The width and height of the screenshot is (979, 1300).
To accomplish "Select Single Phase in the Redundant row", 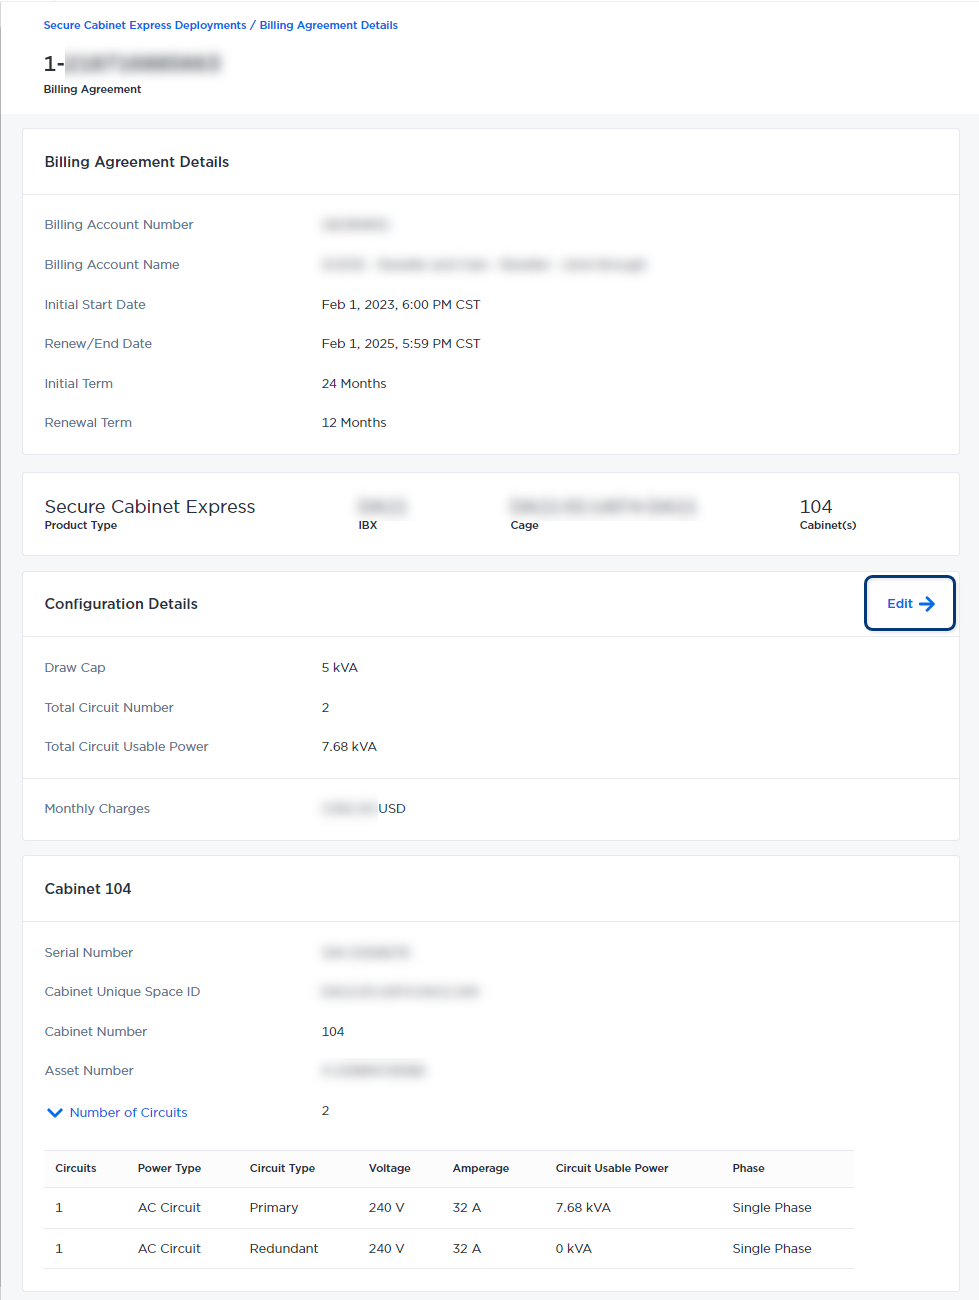I will point(772,1249).
